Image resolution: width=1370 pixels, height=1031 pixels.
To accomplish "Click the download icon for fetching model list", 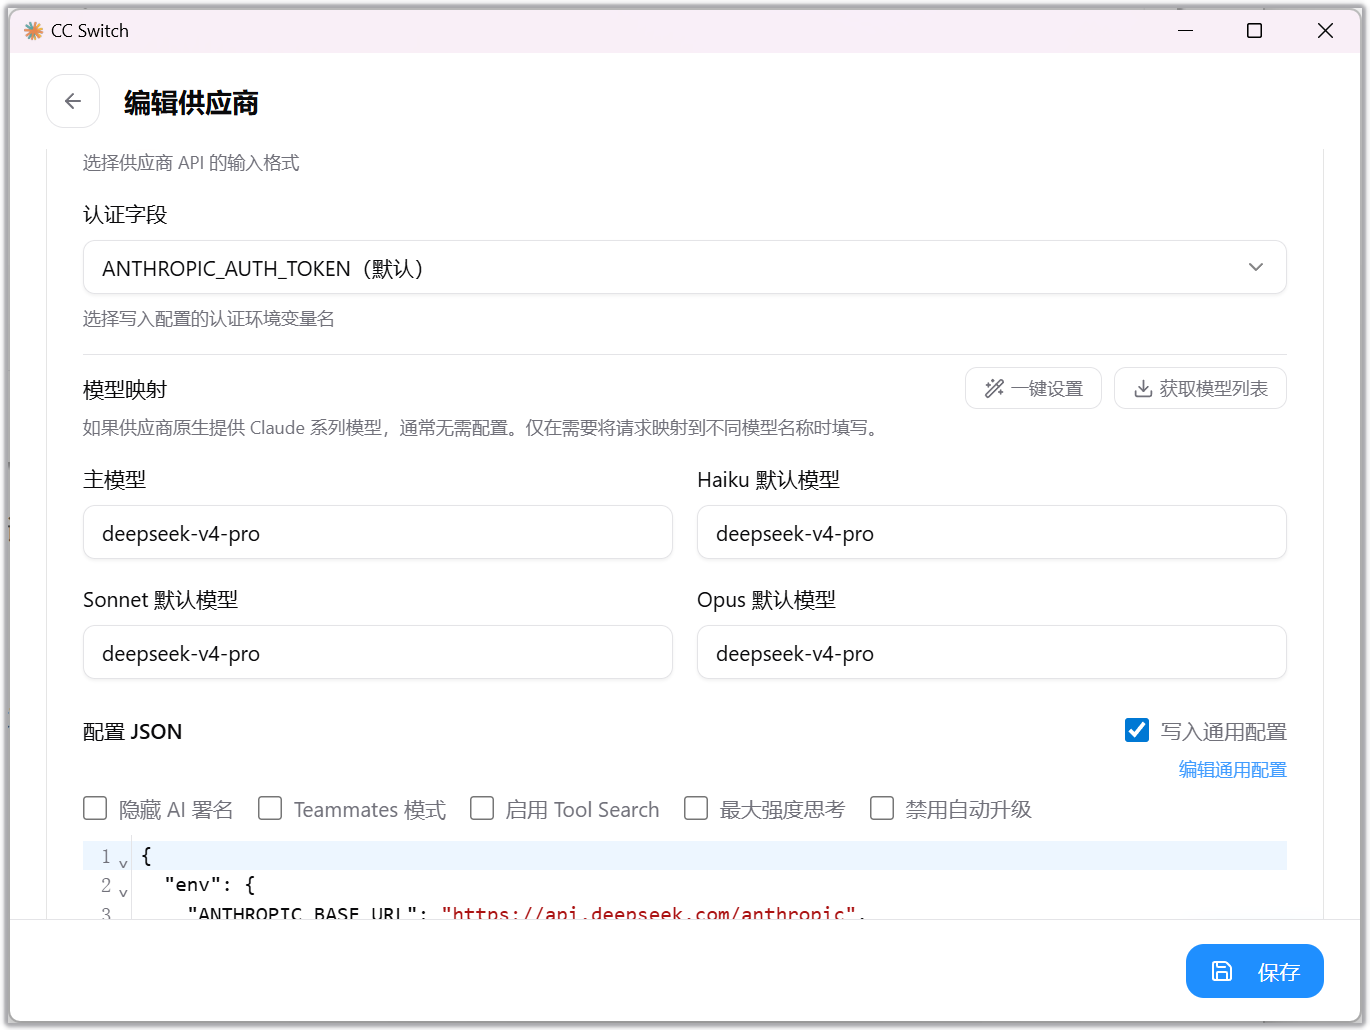I will (x=1142, y=389).
